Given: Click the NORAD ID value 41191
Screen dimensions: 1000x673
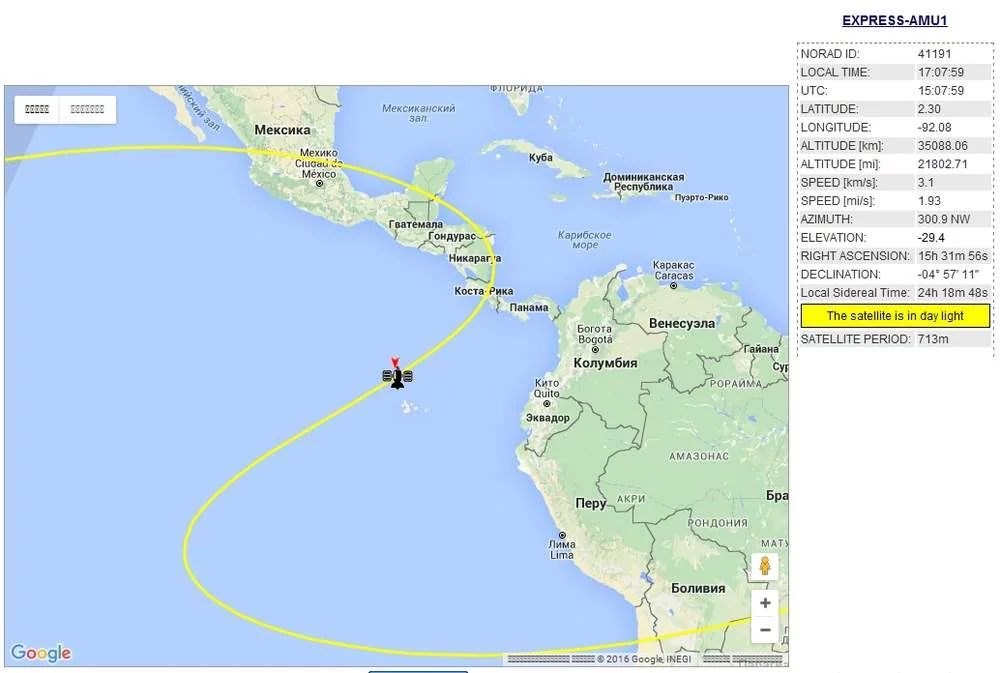Looking at the screenshot, I should (934, 54).
